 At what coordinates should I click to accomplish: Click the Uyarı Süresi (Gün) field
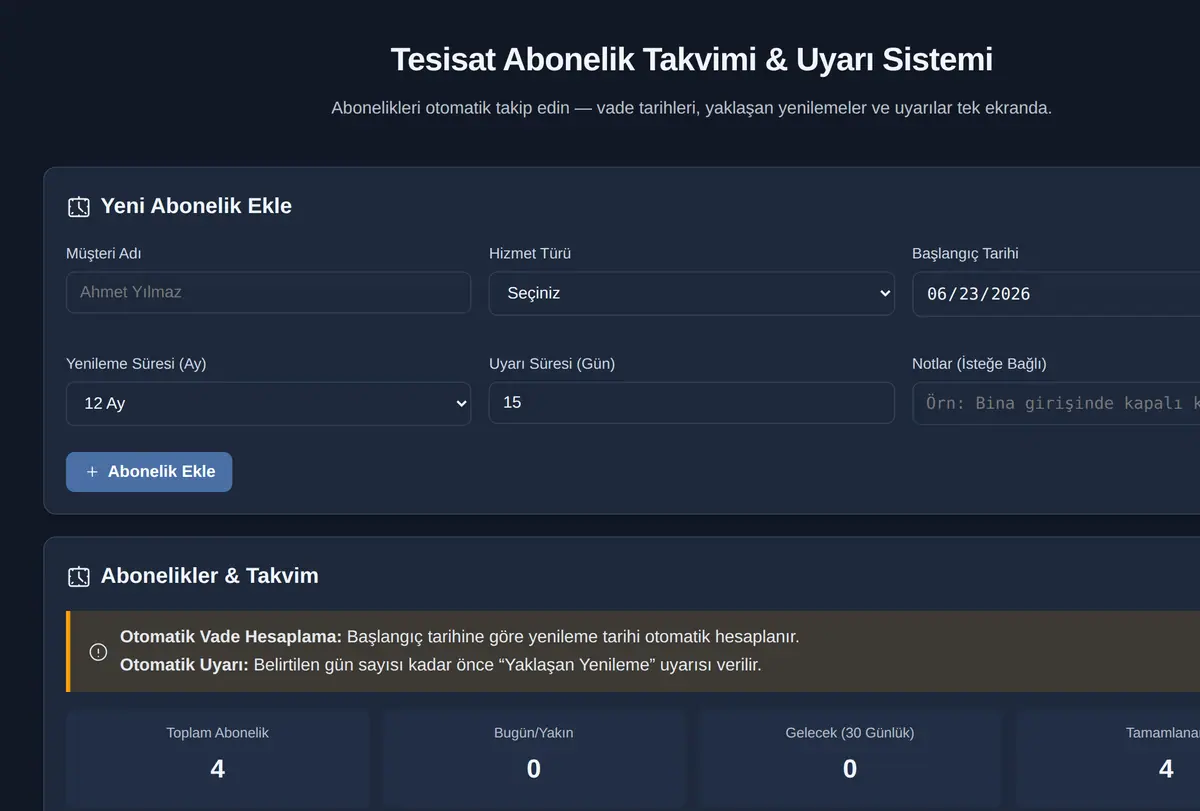691,403
